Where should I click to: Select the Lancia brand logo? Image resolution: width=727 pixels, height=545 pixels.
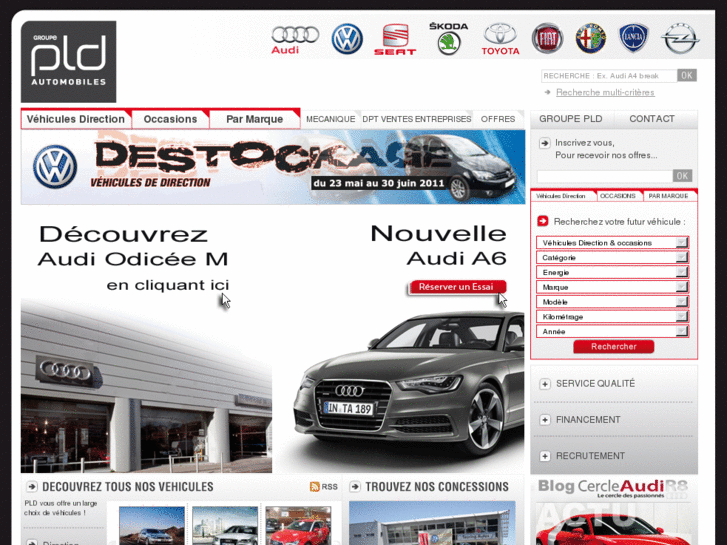(x=633, y=38)
